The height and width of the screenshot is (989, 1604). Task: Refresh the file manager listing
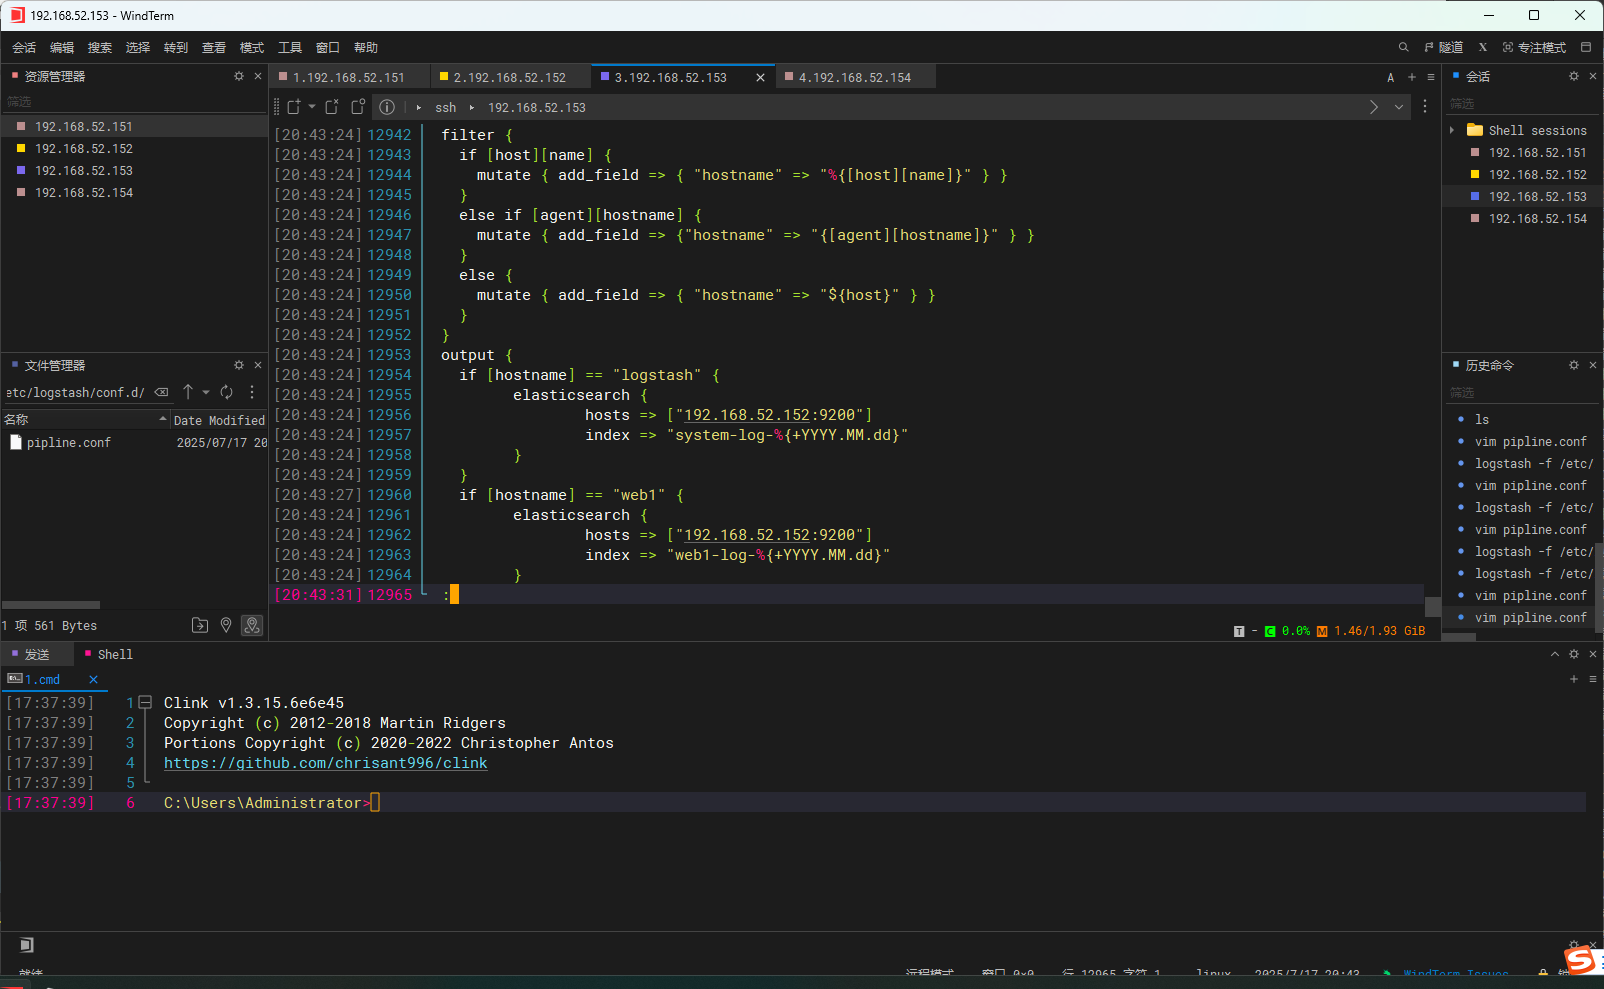point(227,392)
